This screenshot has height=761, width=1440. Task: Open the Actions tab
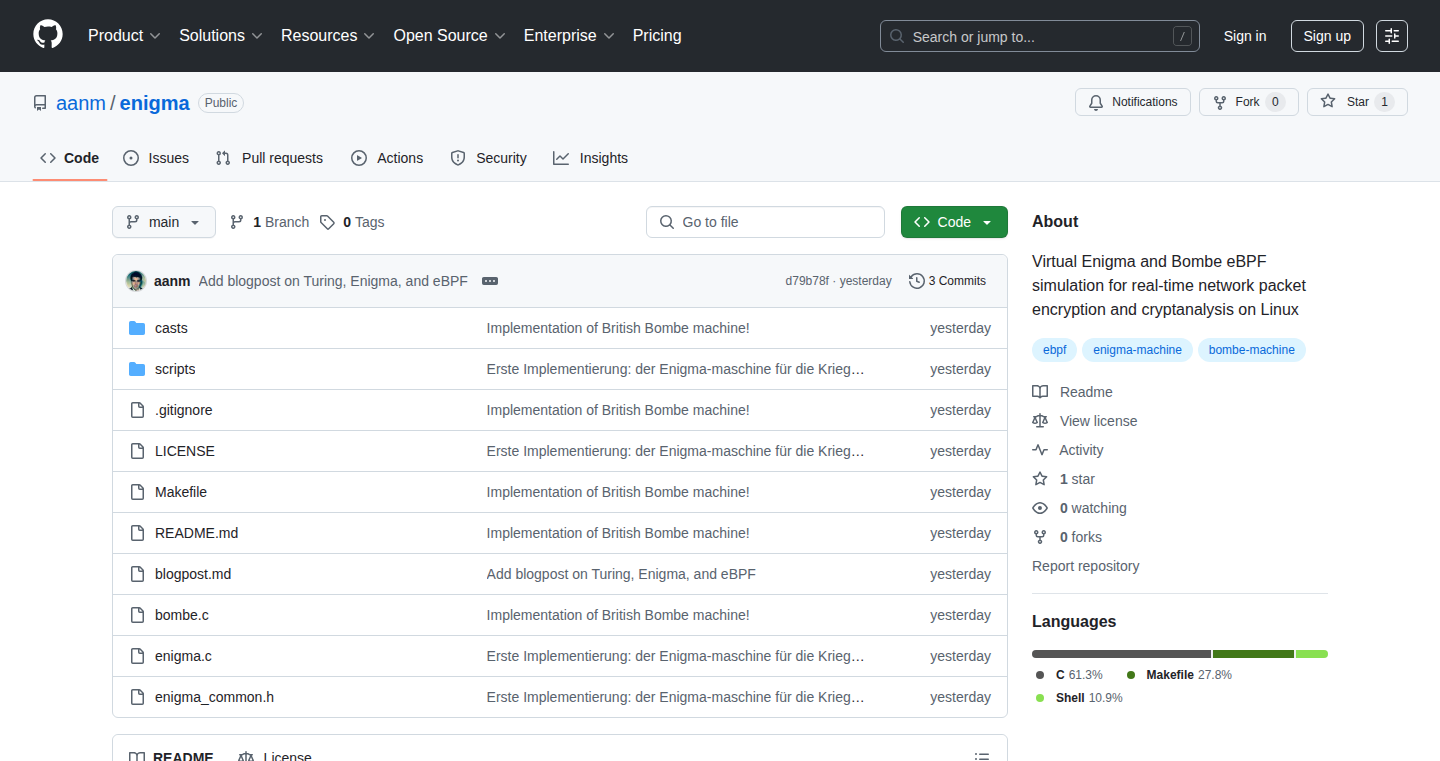pyautogui.click(x=387, y=158)
